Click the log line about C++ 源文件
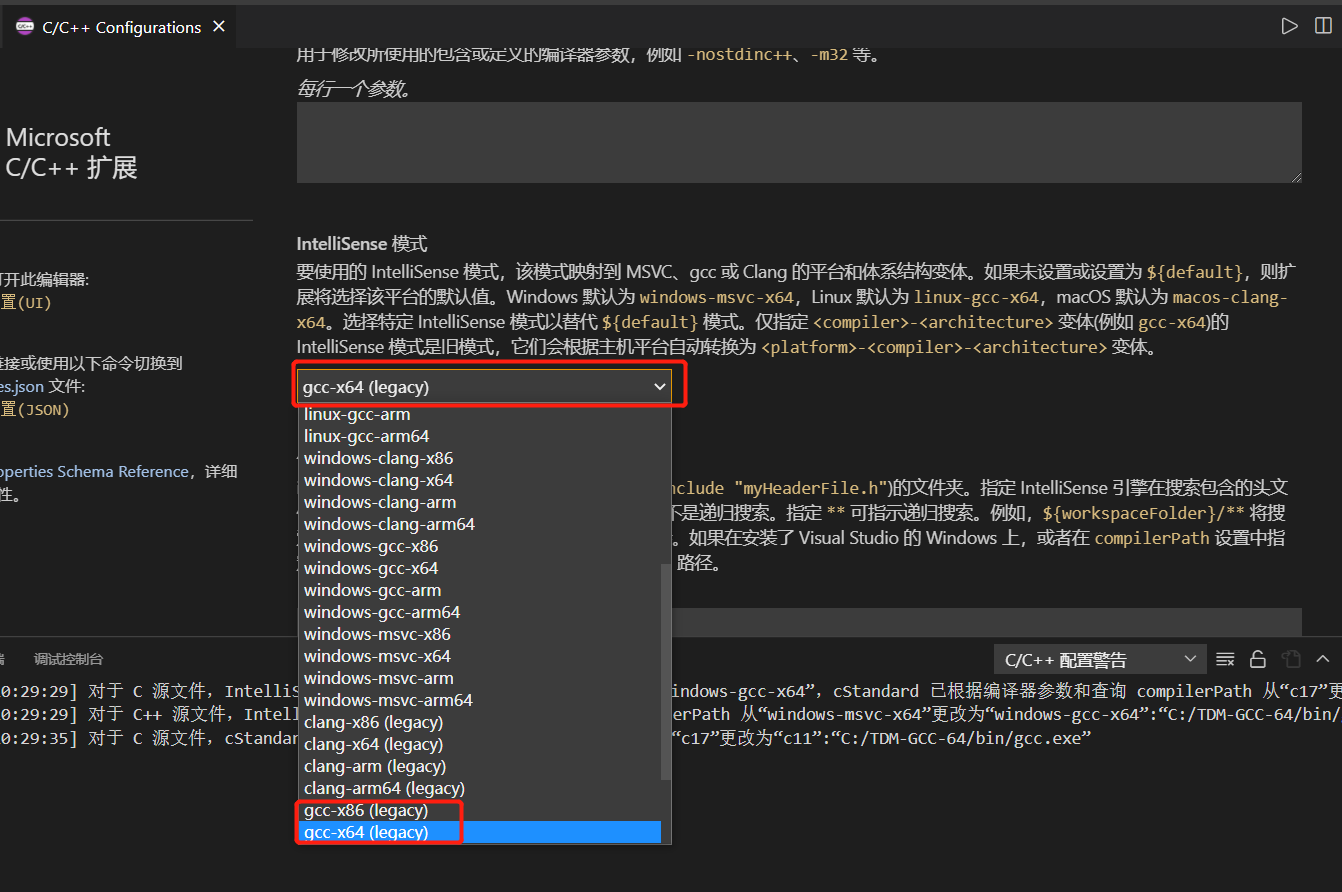The height and width of the screenshot is (892, 1342). pos(670,714)
